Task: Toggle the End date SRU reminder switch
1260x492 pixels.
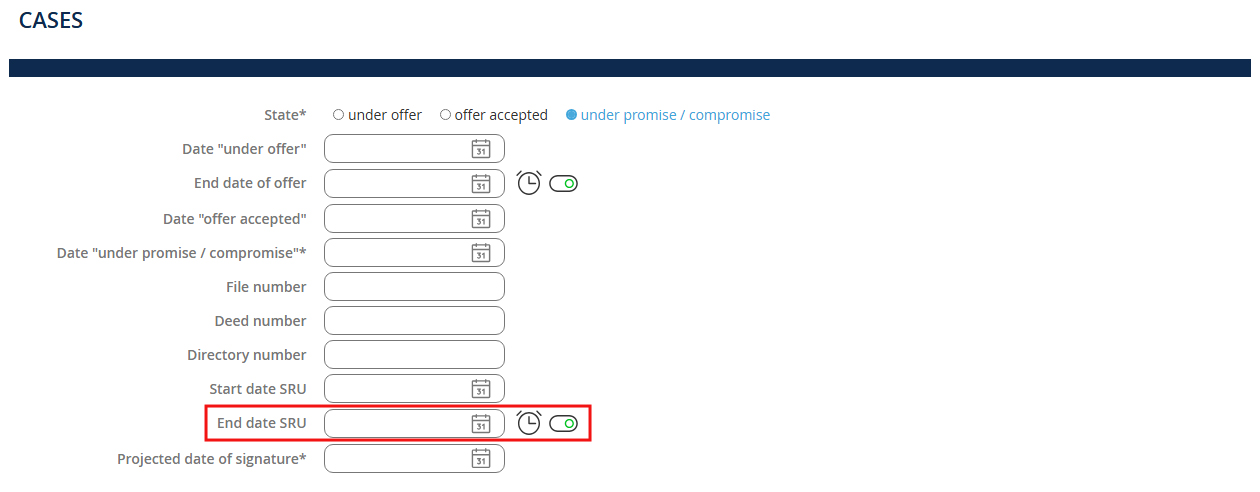Action: pyautogui.click(x=564, y=424)
